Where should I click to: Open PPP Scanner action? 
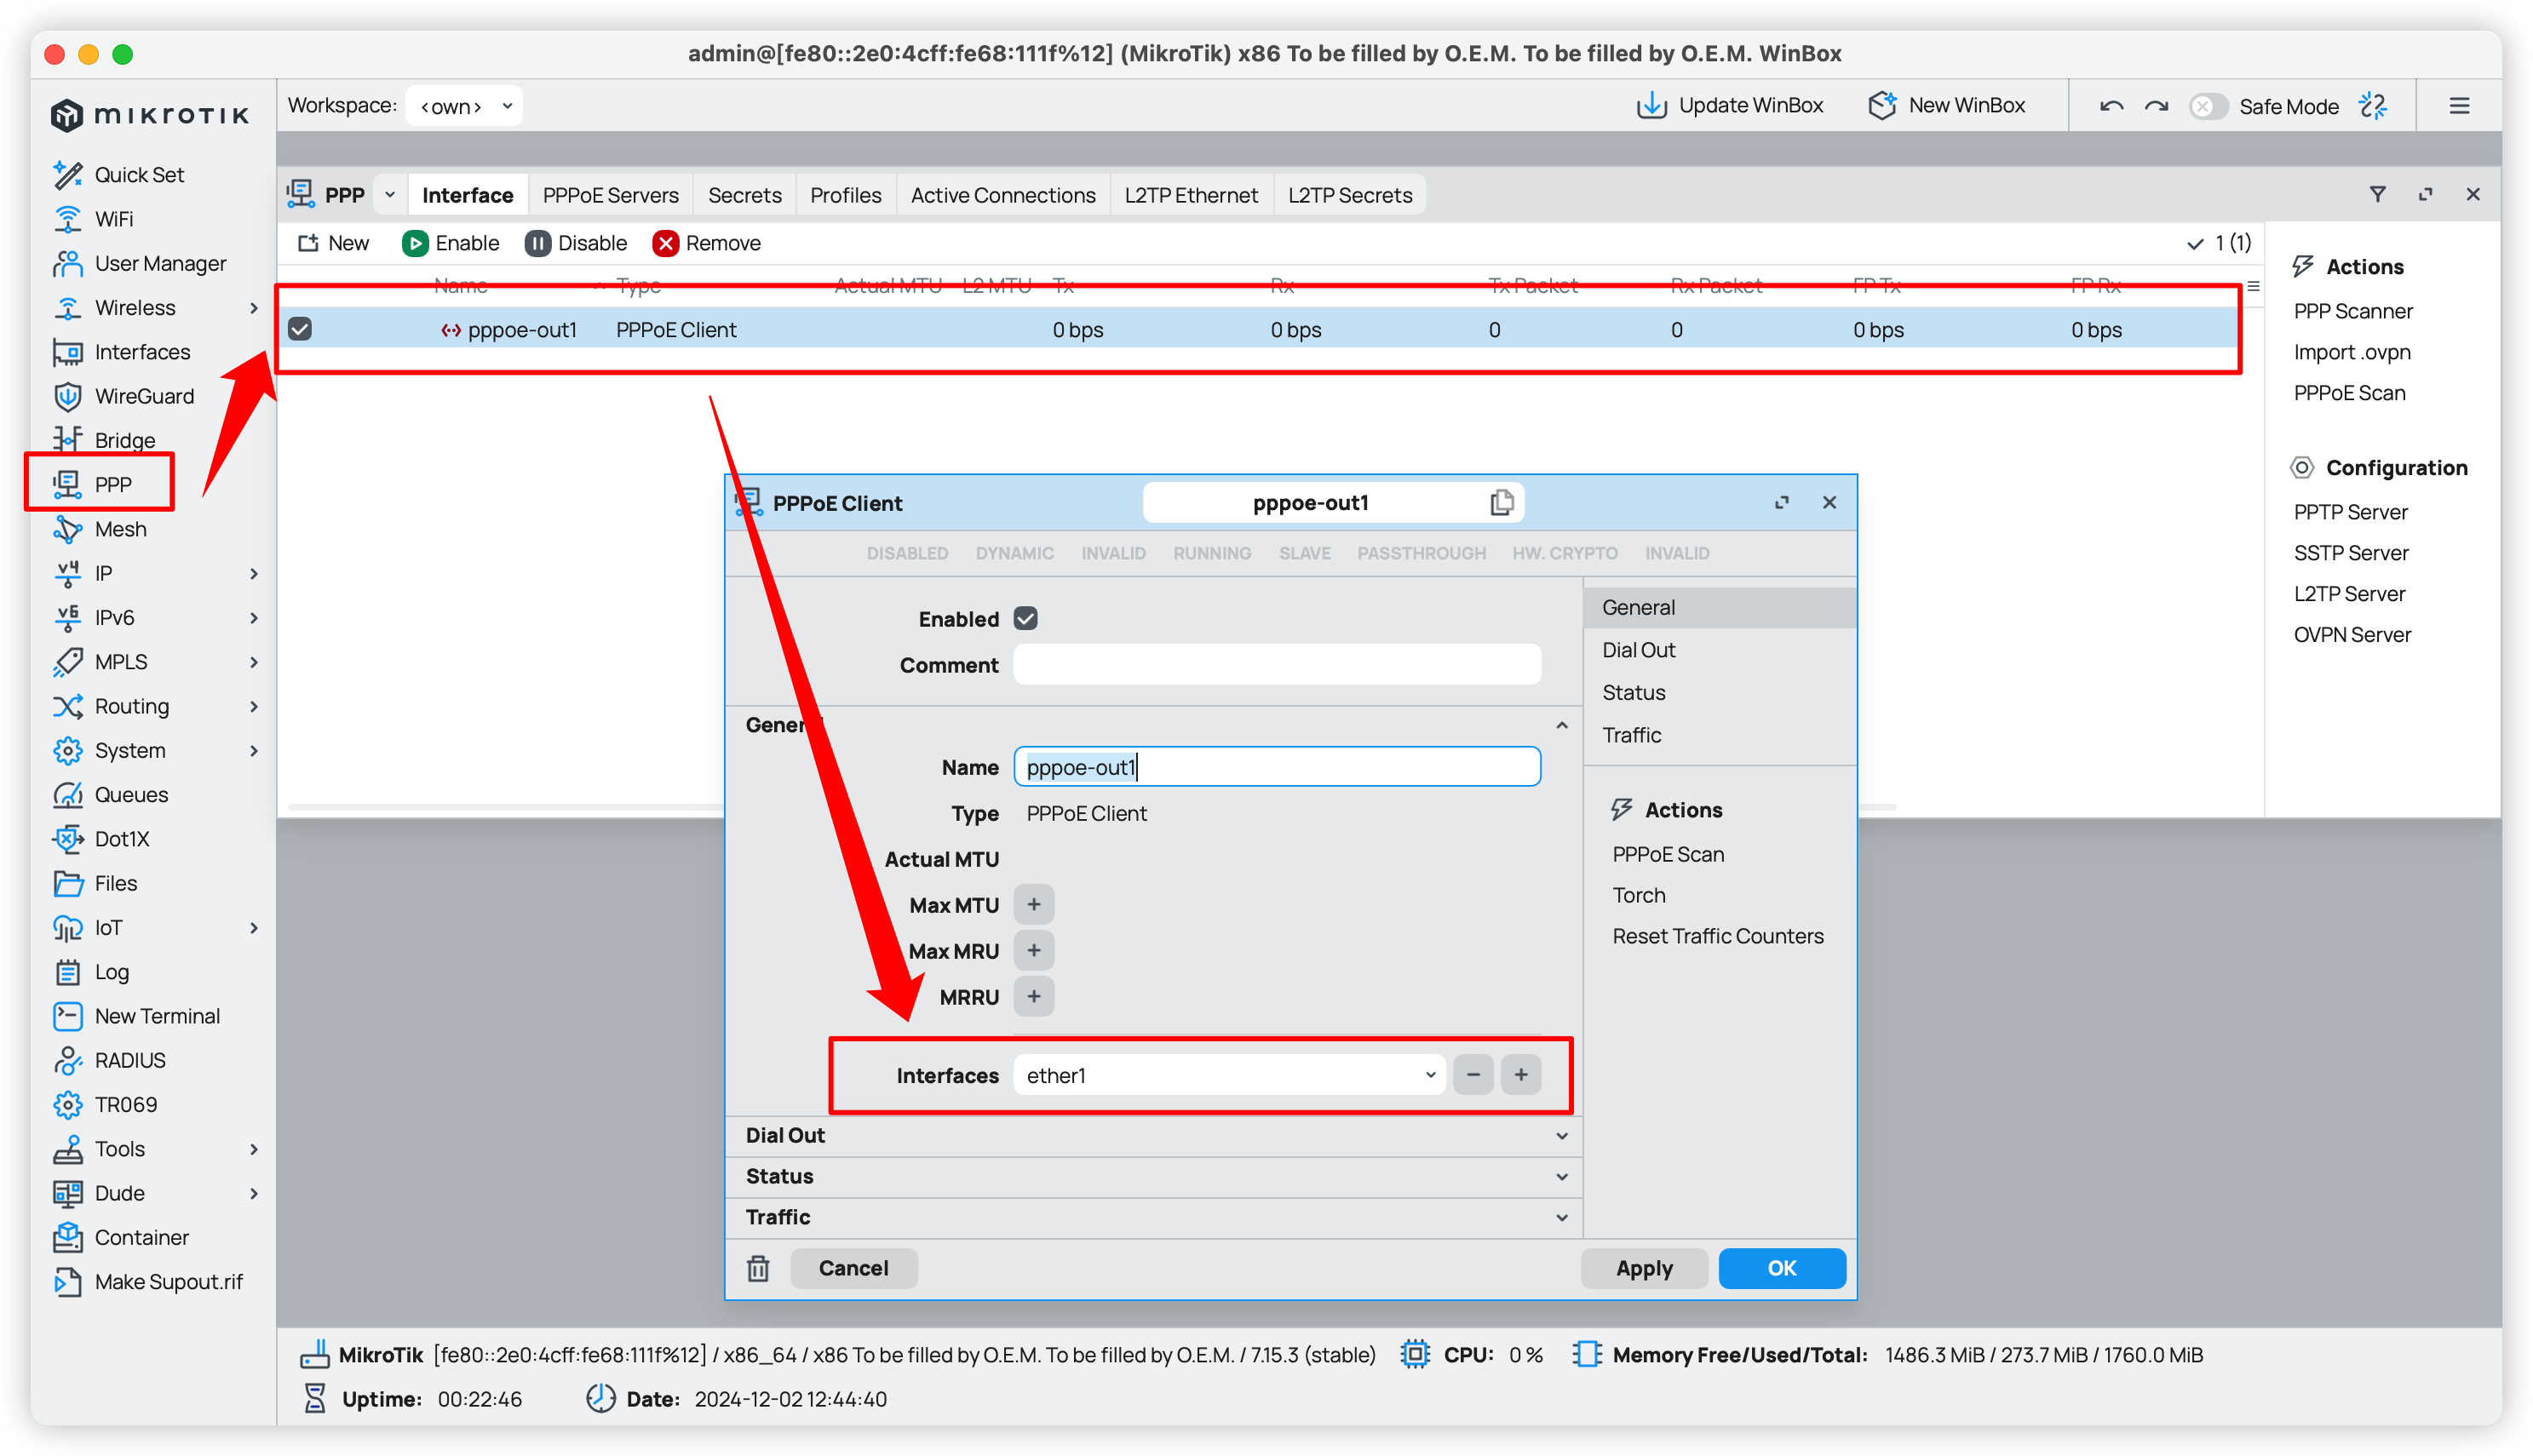coord(2352,311)
